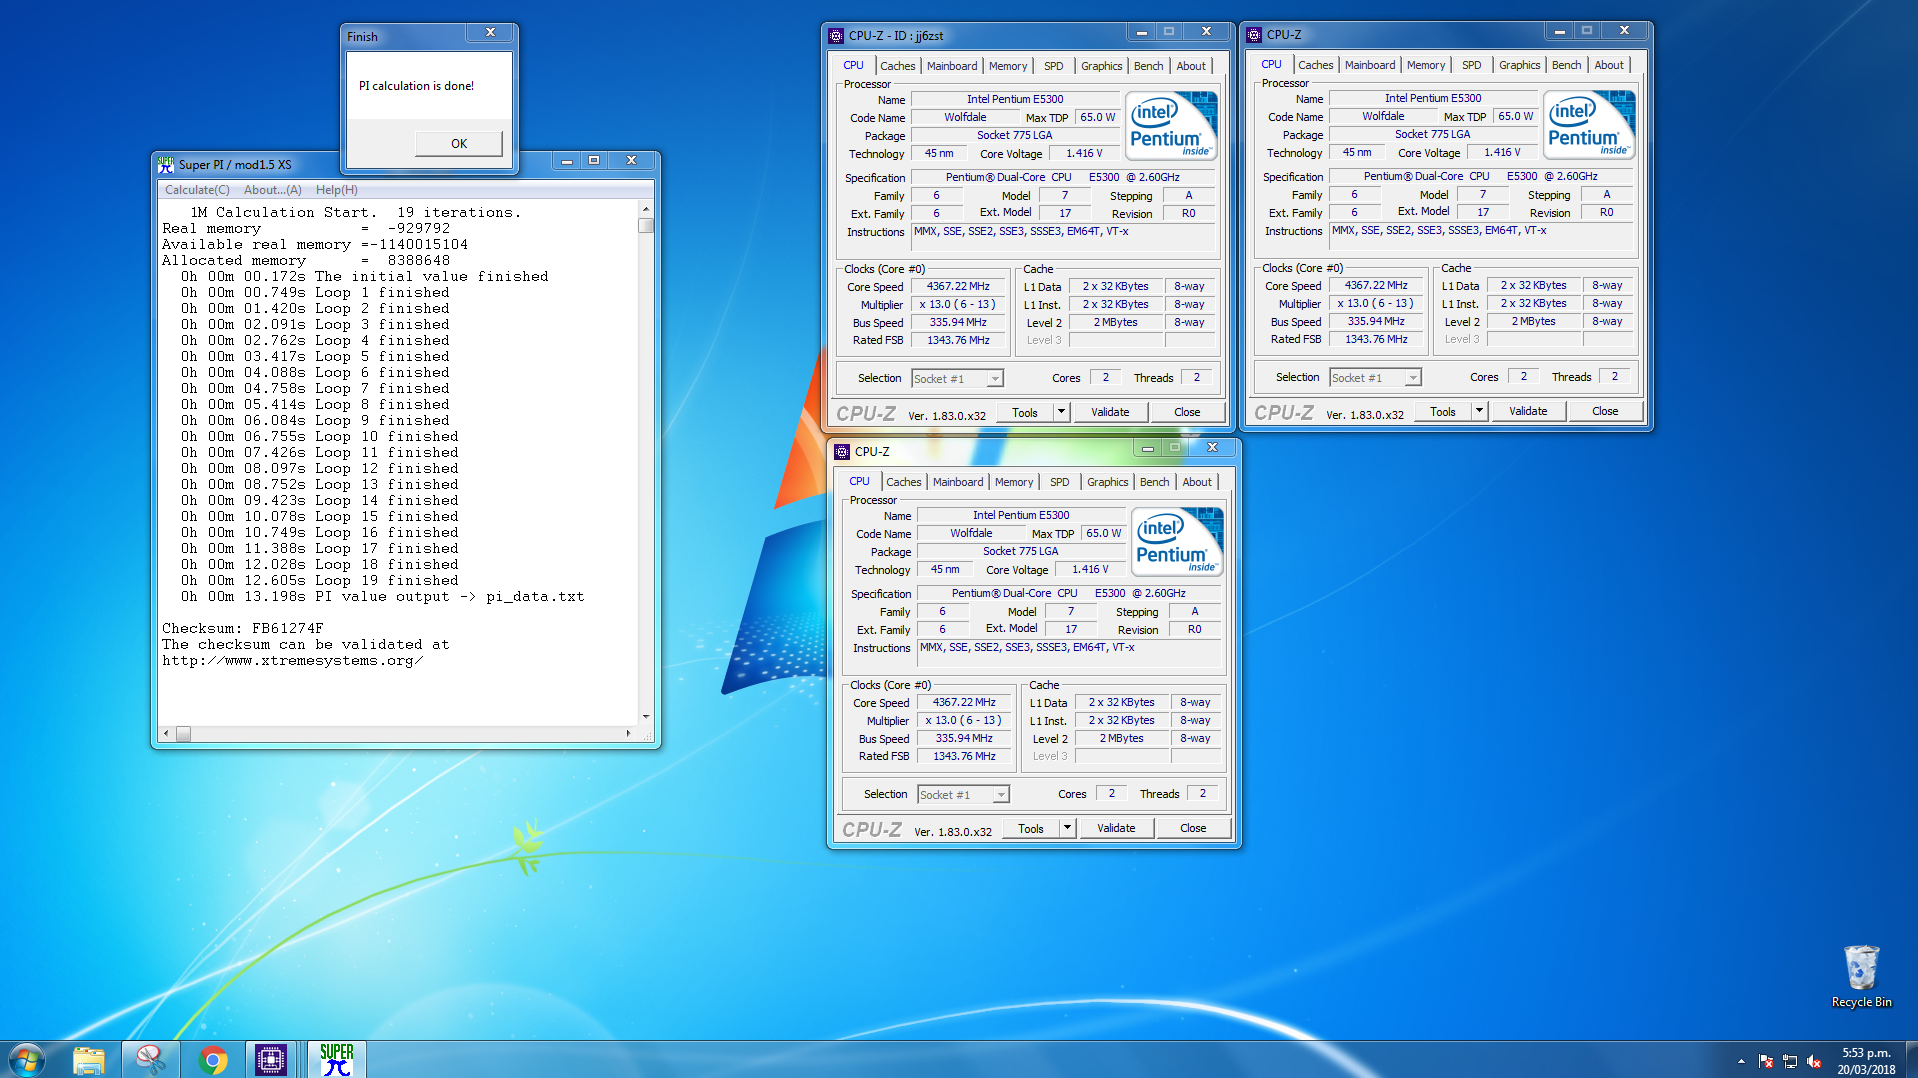Open About tab in CPU-Z jj6zst window
Image resolution: width=1918 pixels, height=1078 pixels.
(x=1191, y=66)
